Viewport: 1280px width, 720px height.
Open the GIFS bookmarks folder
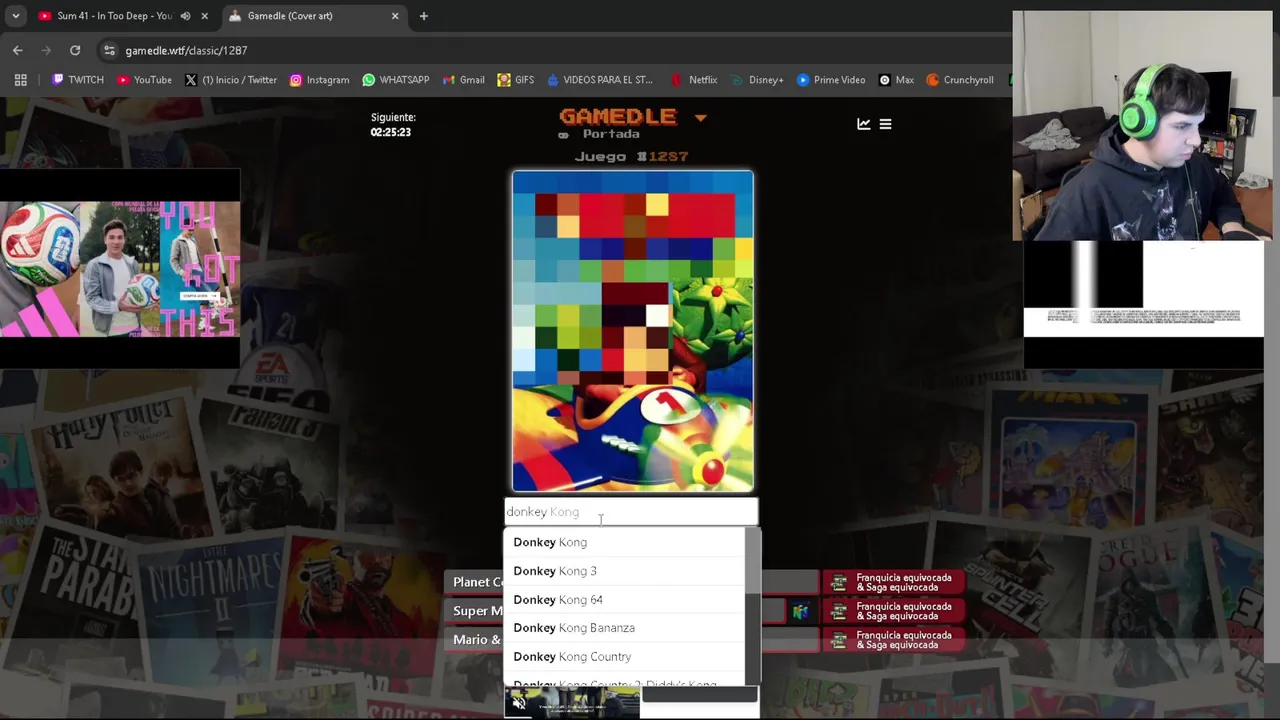pos(515,80)
